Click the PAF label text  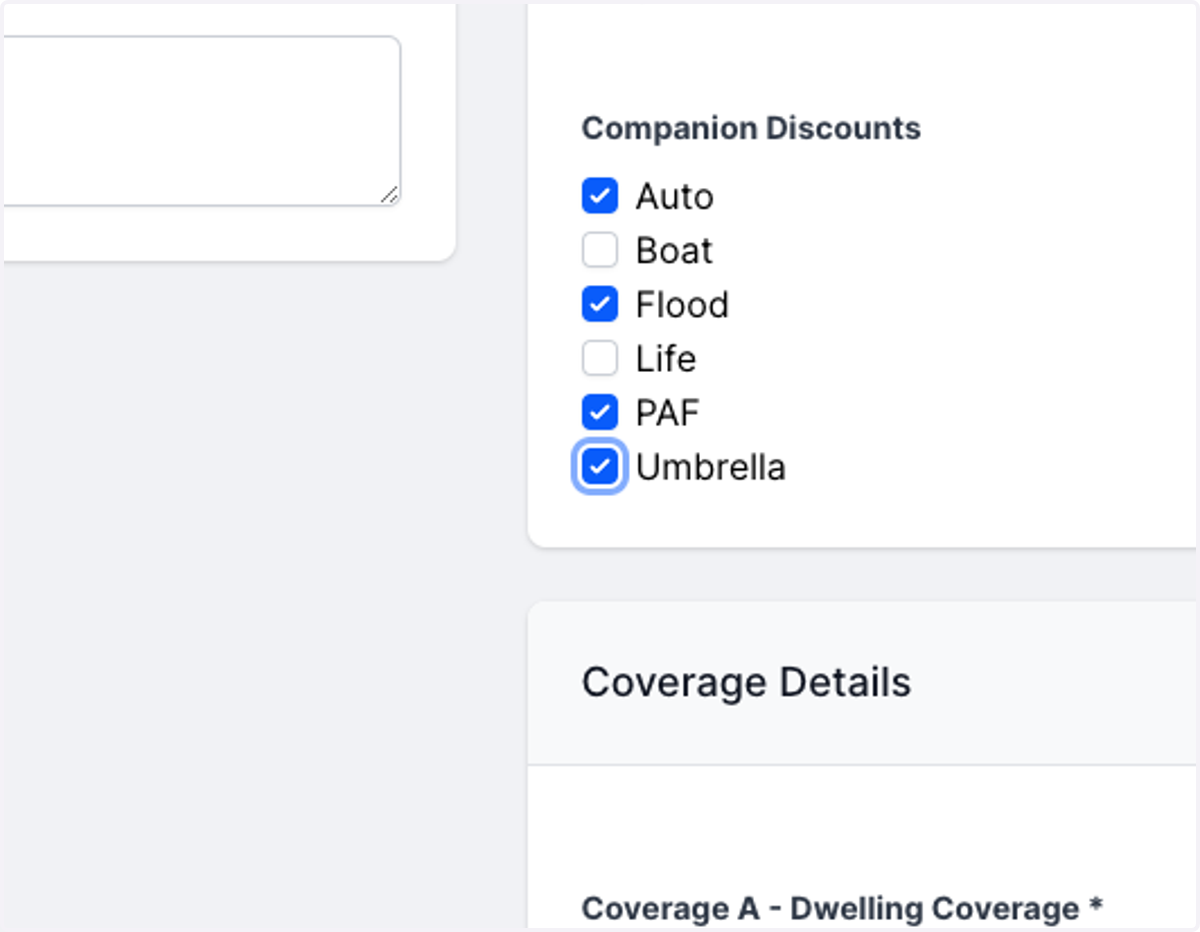[x=668, y=412]
